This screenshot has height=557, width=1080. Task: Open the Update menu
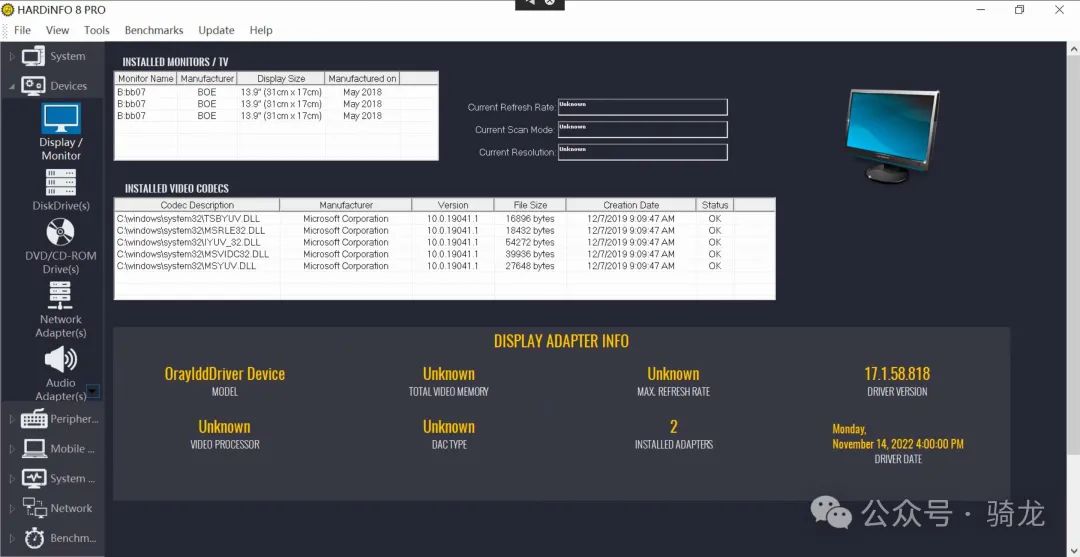(x=216, y=30)
